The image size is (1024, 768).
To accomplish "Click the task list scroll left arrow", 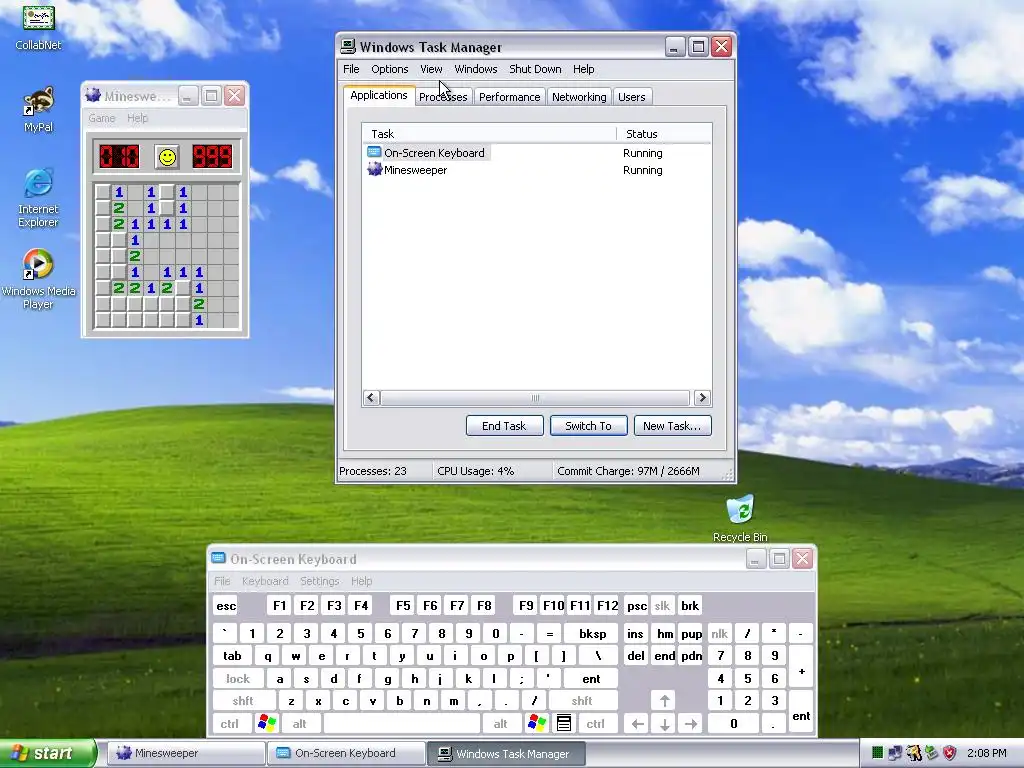I will click(x=372, y=398).
